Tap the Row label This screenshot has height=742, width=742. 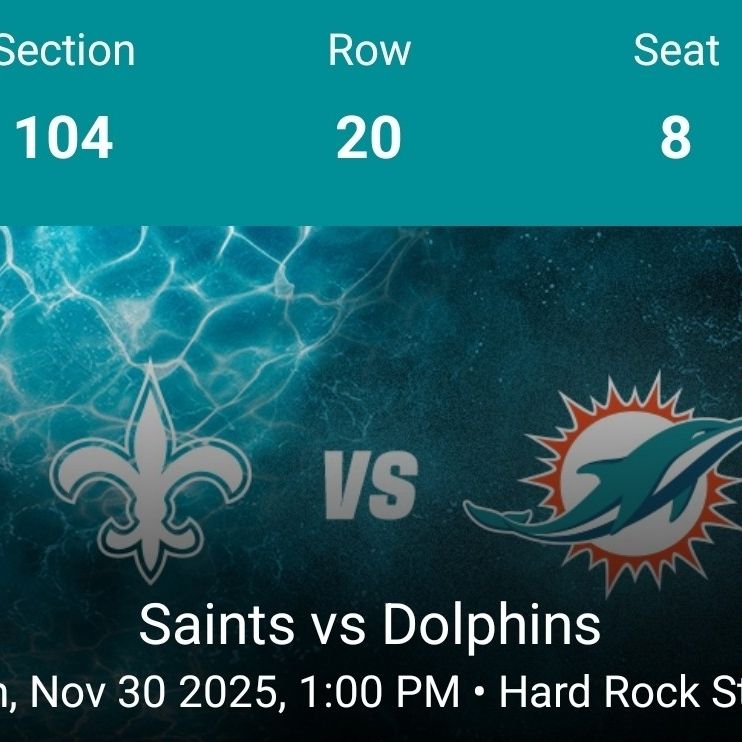[x=370, y=50]
